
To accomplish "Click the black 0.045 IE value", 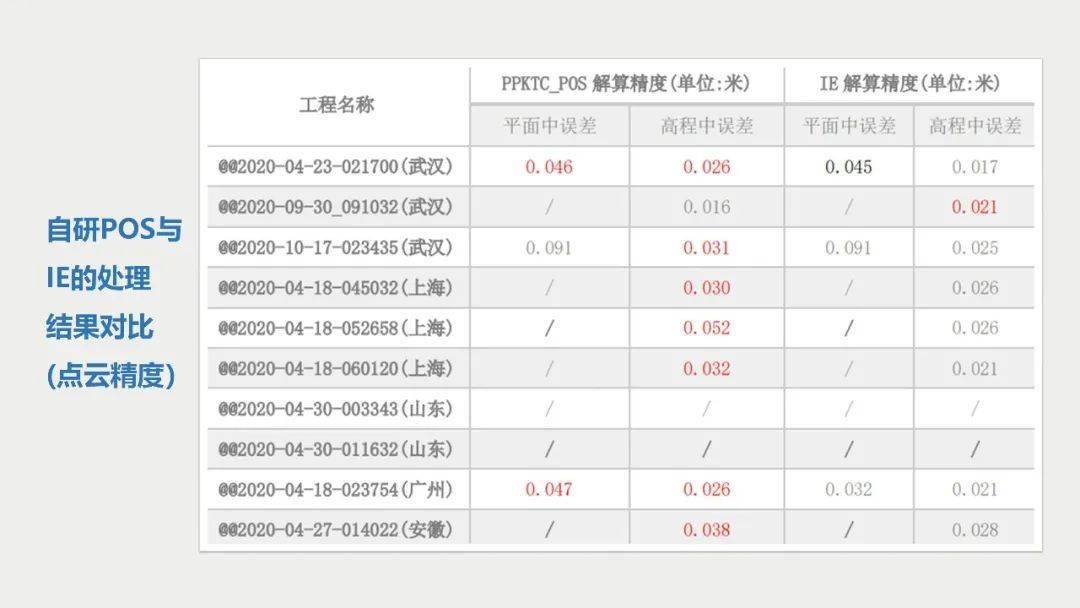I will pos(849,167).
